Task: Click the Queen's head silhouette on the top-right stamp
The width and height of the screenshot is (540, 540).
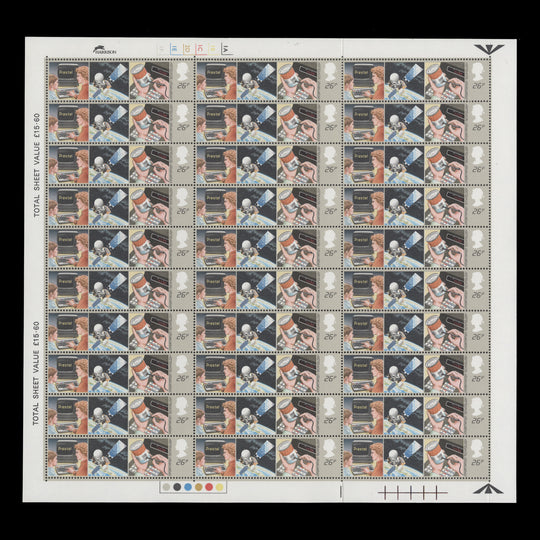Action: click(478, 72)
